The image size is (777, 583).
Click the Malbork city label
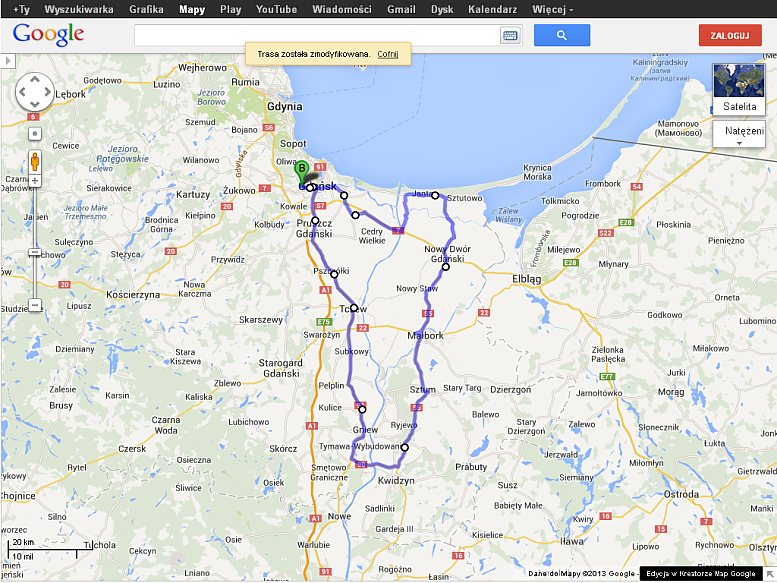[x=425, y=335]
